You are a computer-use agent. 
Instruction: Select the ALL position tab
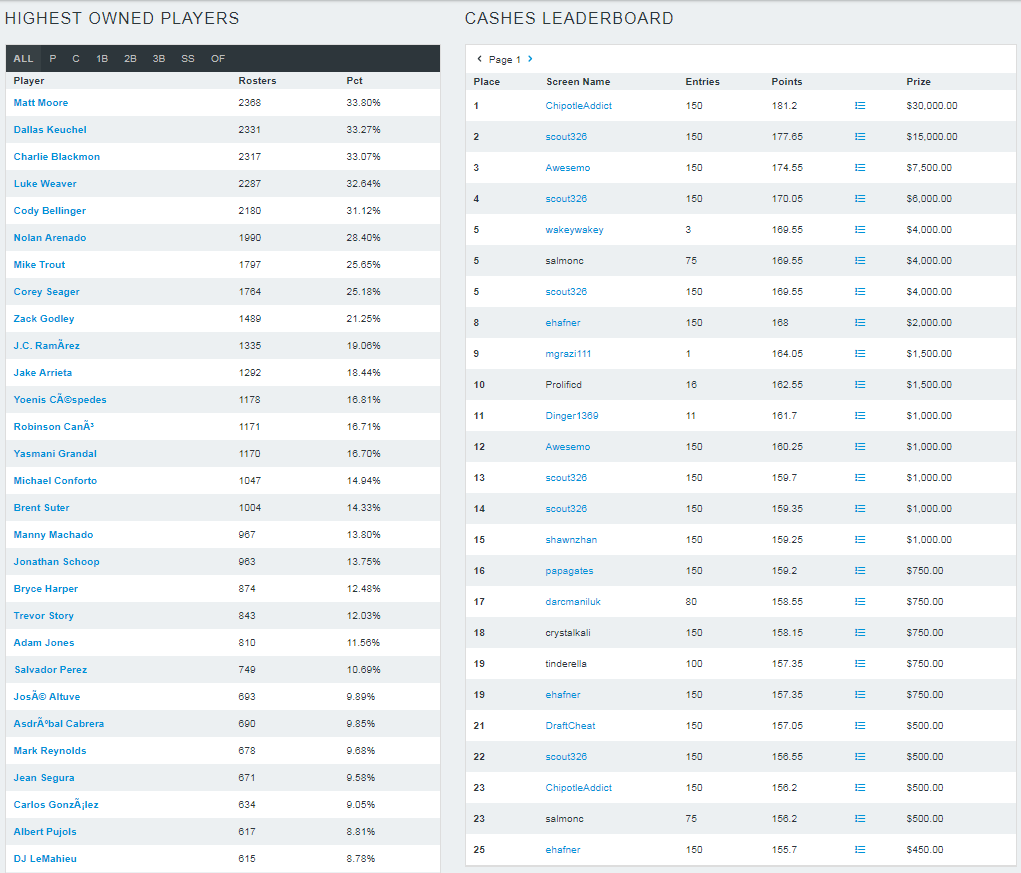[23, 59]
